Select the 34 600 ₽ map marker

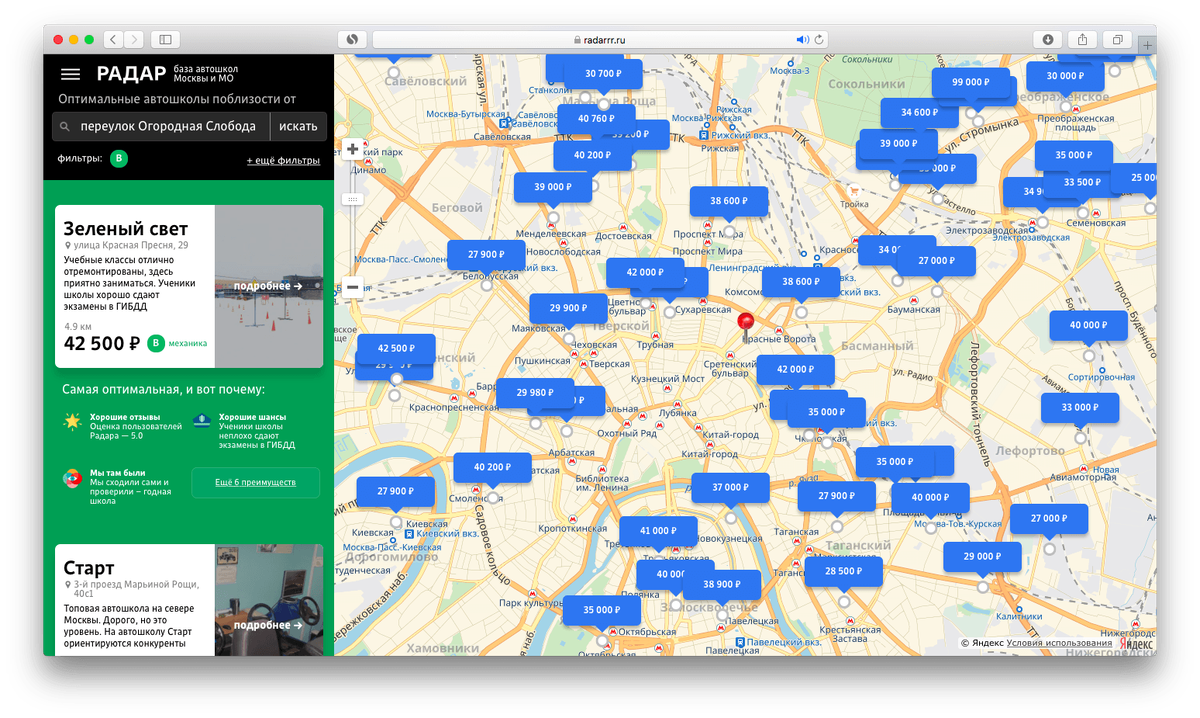(919, 112)
